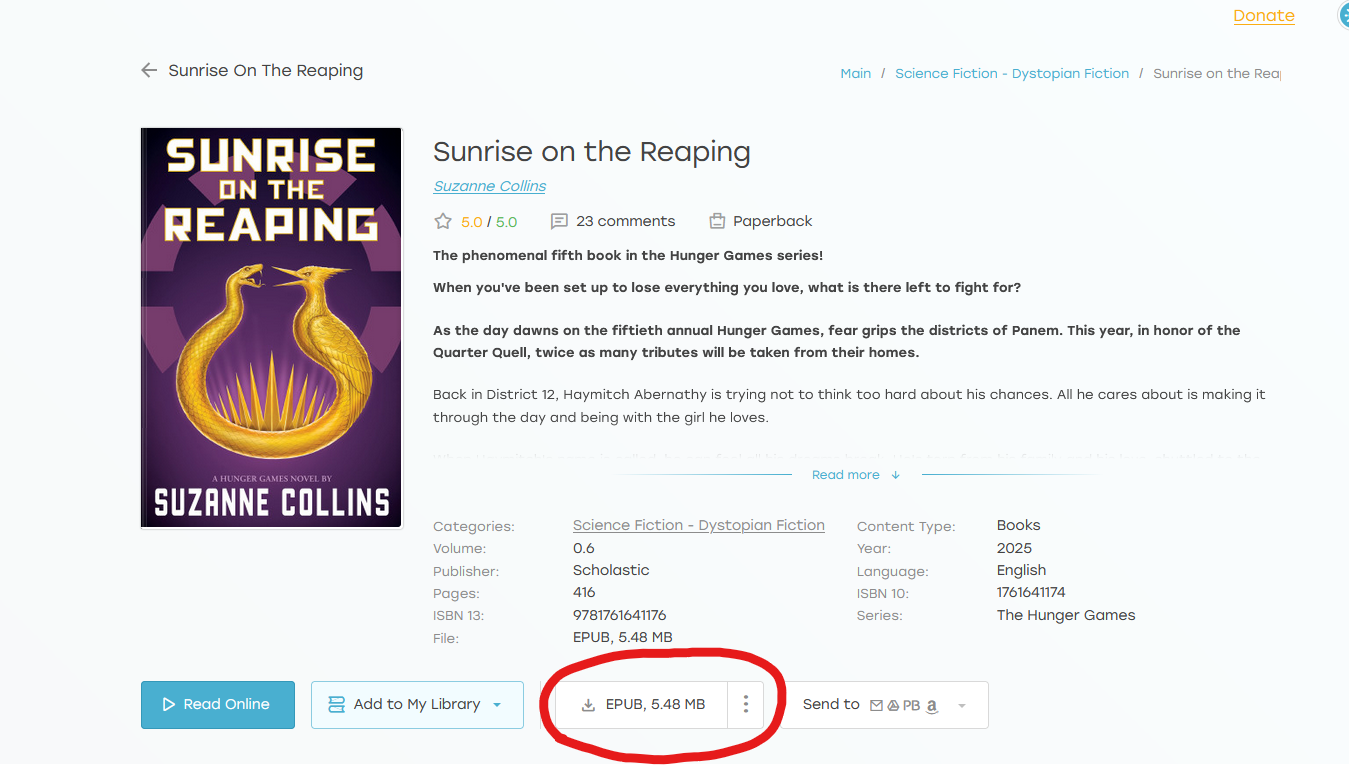Screen dimensions: 1349x765
Task: Download the EPUB, 5.48 MB file
Action: point(643,704)
